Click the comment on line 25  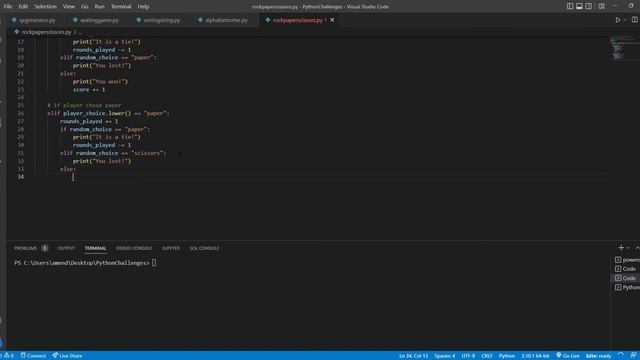(x=84, y=105)
